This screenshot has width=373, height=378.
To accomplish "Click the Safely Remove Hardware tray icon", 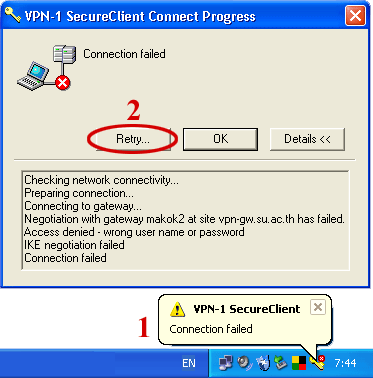I will 281,363.
